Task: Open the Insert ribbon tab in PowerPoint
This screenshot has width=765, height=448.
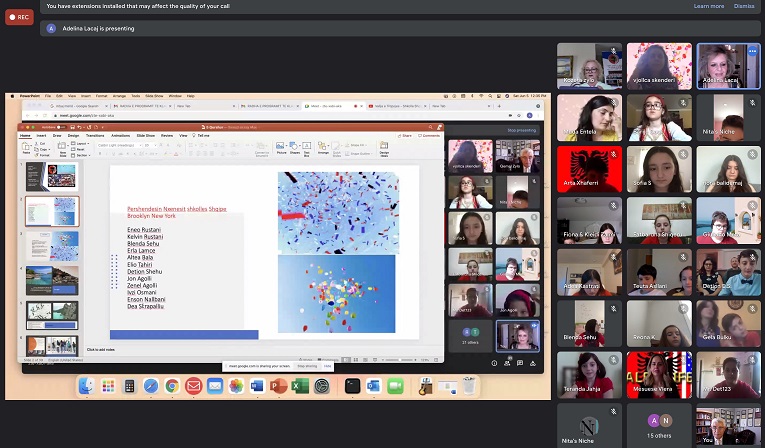Action: coord(40,135)
